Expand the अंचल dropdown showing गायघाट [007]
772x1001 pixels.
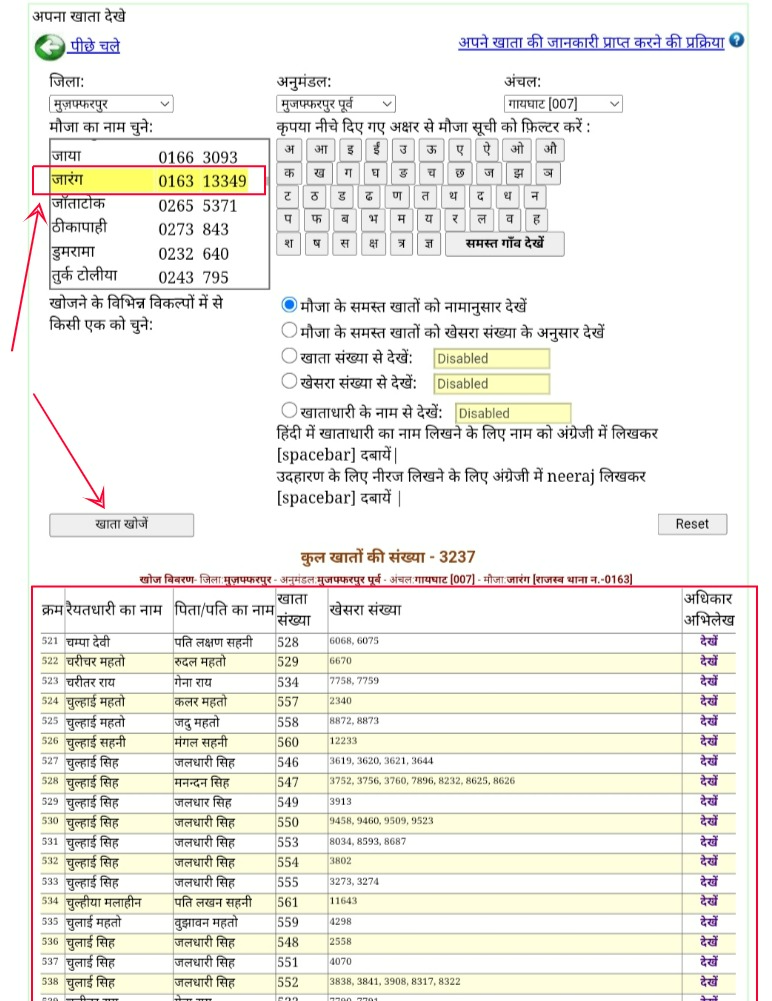click(x=563, y=104)
